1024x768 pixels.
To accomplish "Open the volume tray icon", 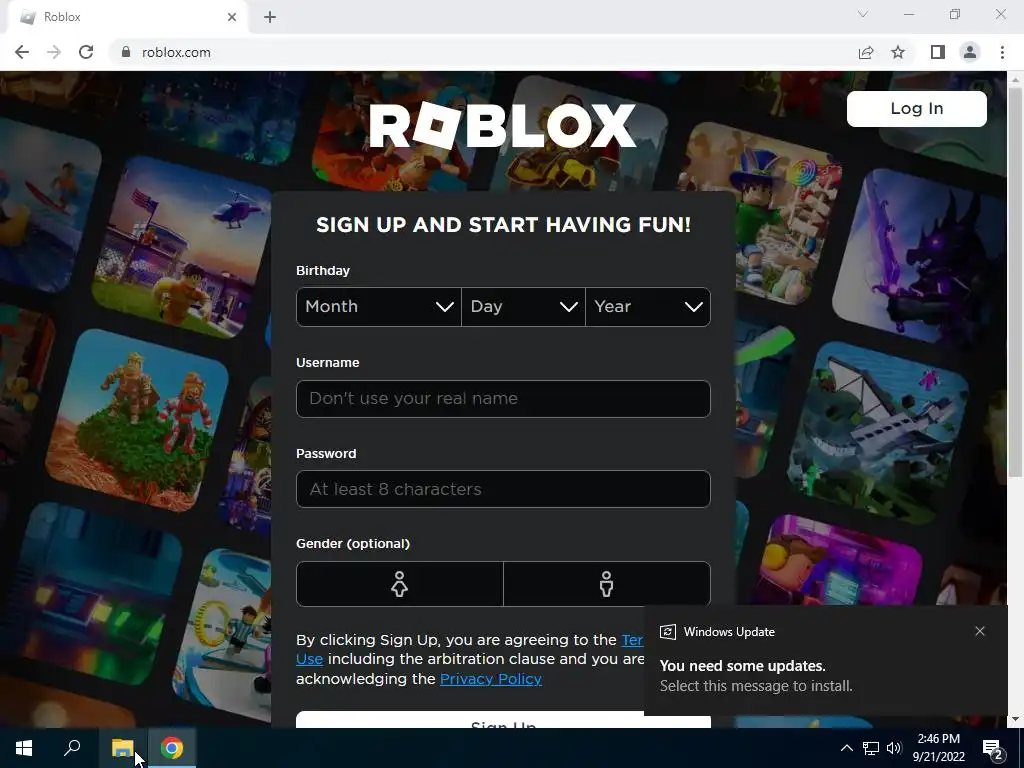I will point(894,748).
